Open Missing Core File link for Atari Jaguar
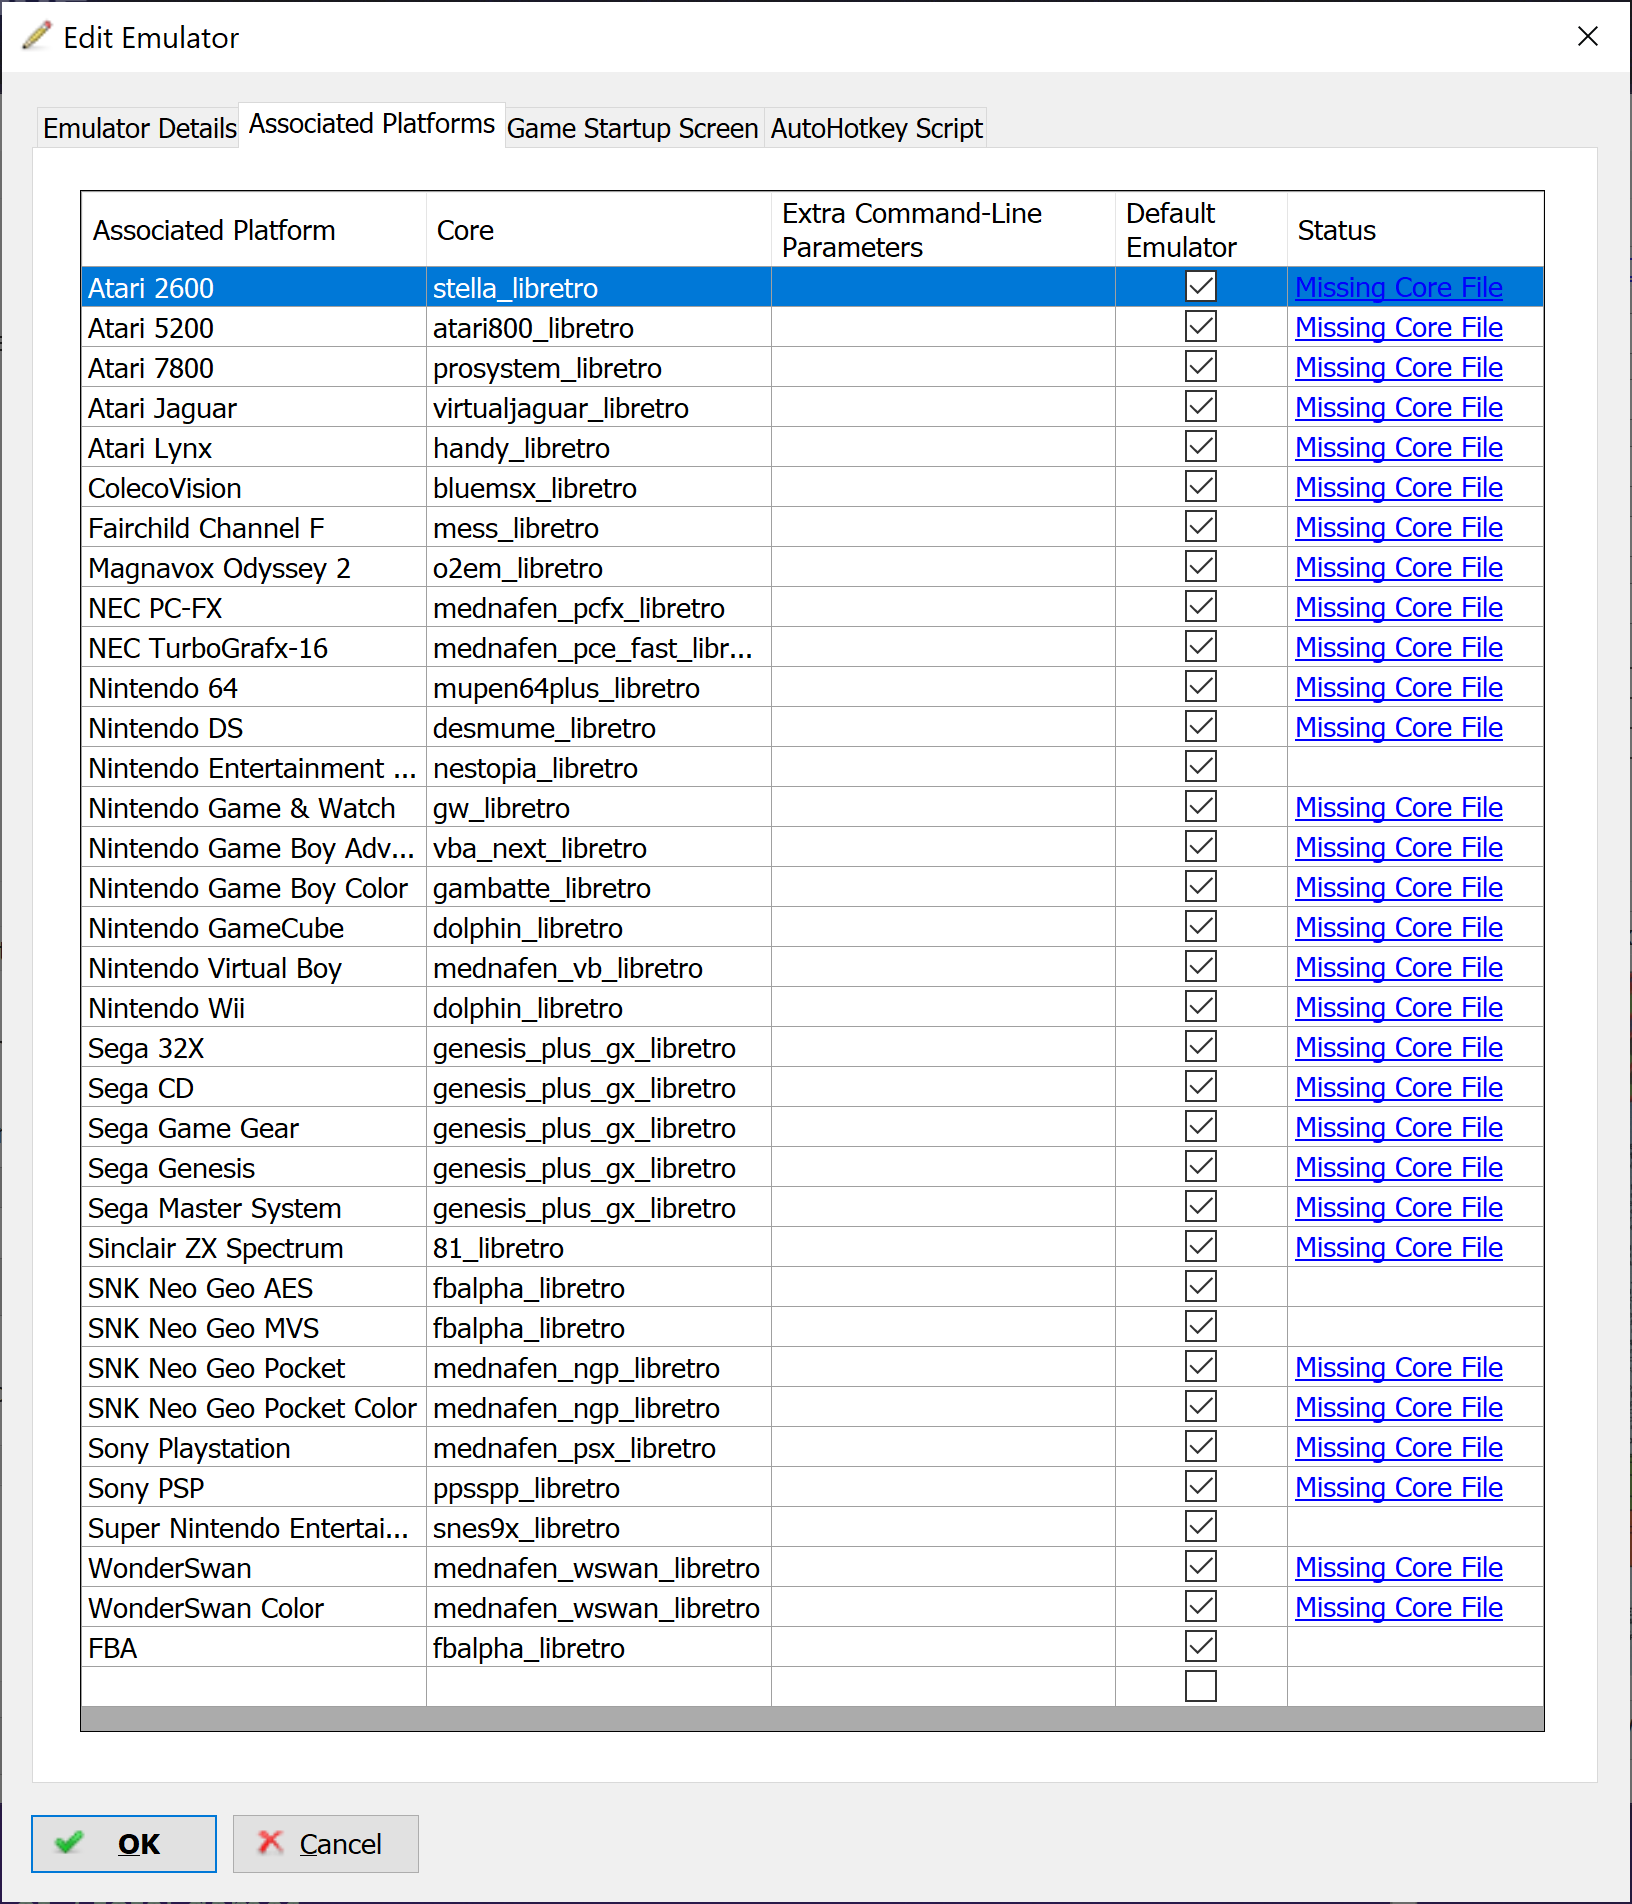The height and width of the screenshot is (1904, 1632). pyautogui.click(x=1398, y=408)
